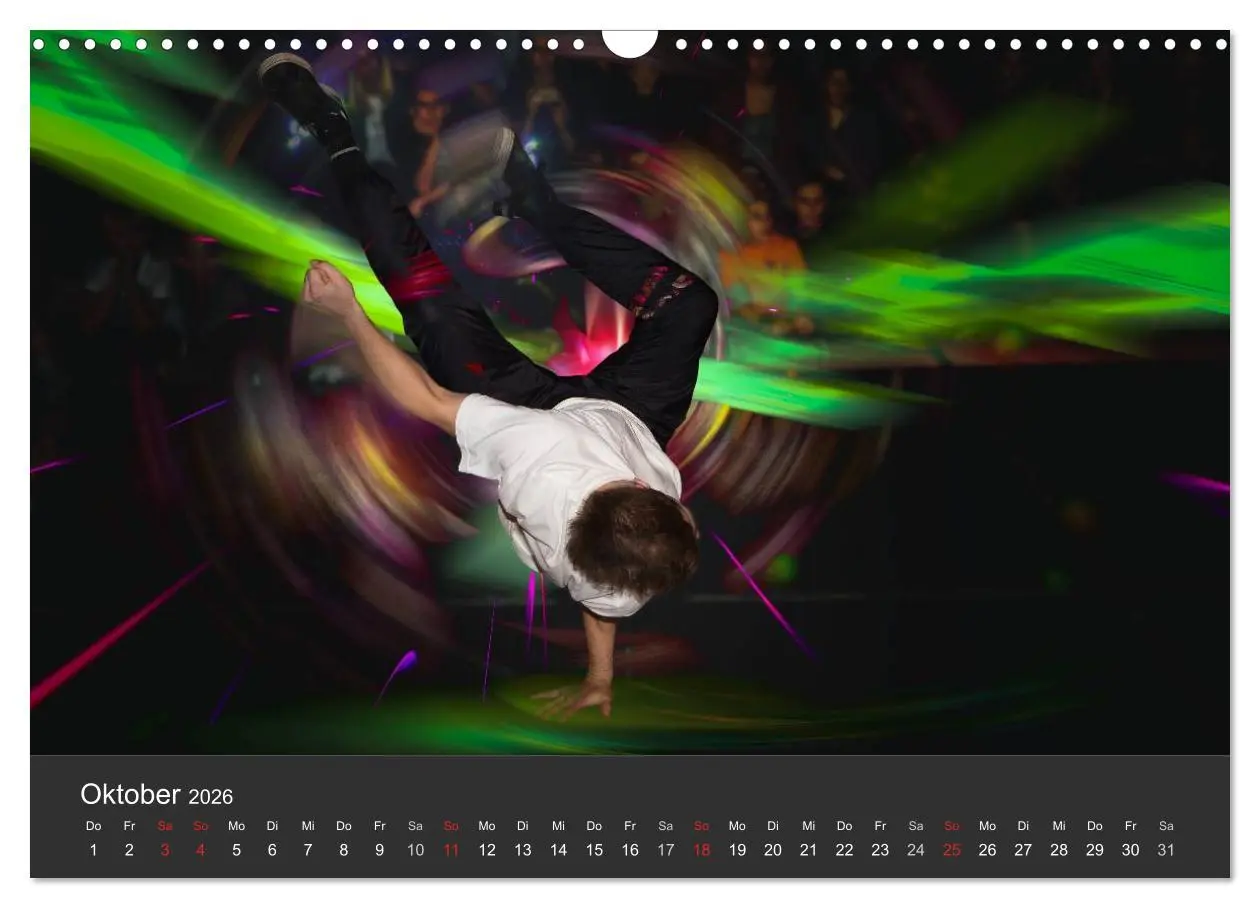Screen dimensions: 1260x908
Task: Select date 19 in the calendar strip
Action: [x=737, y=850]
